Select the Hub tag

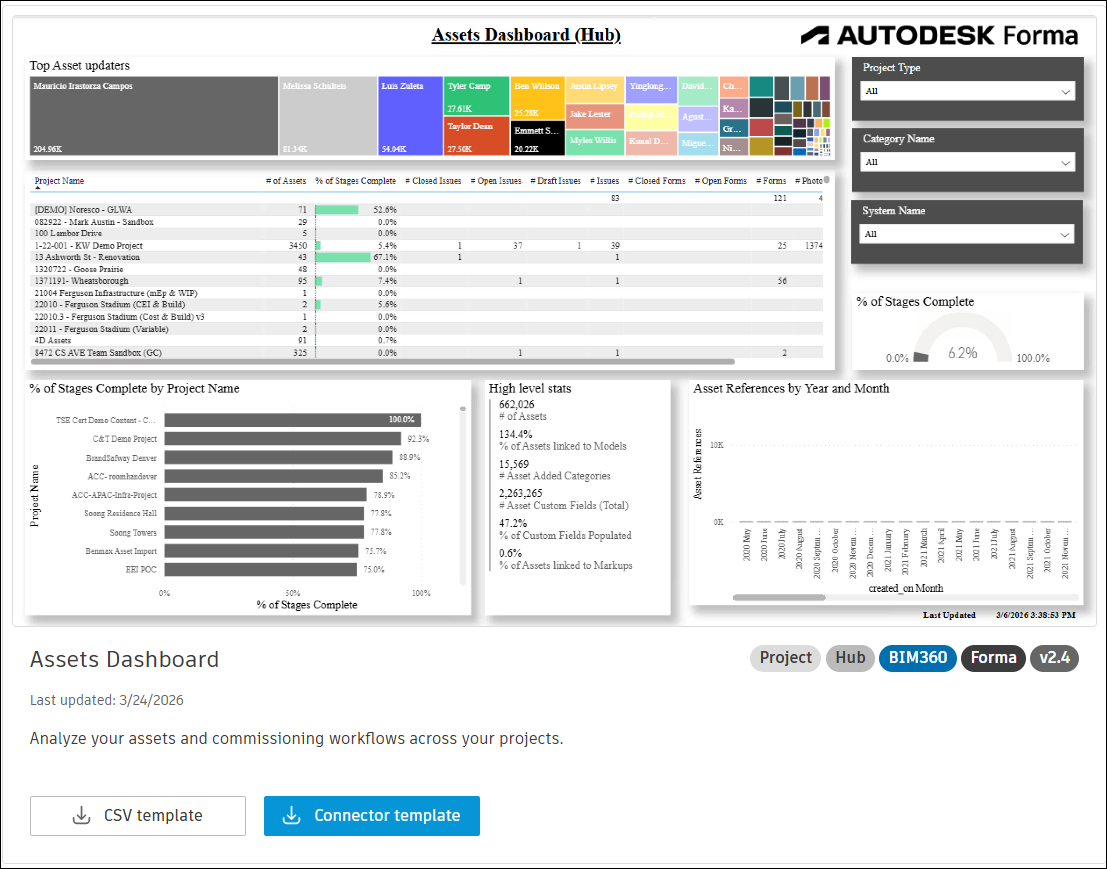pyautogui.click(x=850, y=658)
